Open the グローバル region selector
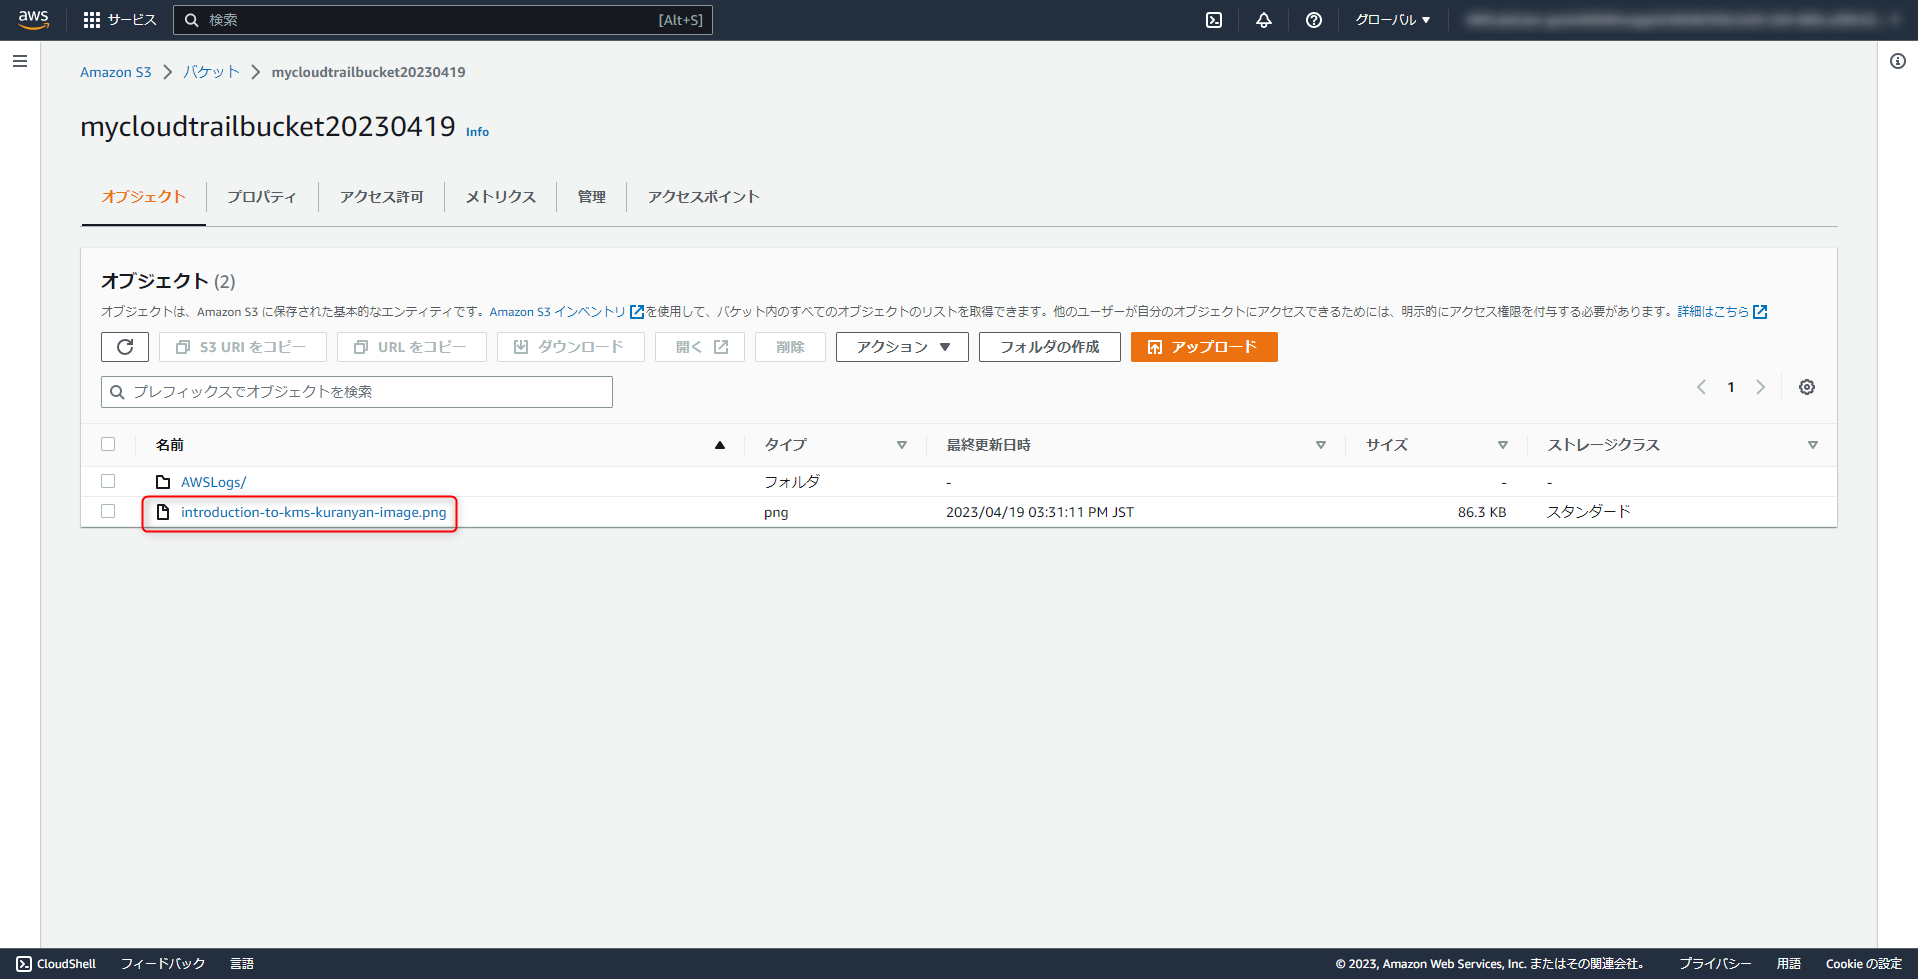This screenshot has width=1918, height=979. (1392, 19)
